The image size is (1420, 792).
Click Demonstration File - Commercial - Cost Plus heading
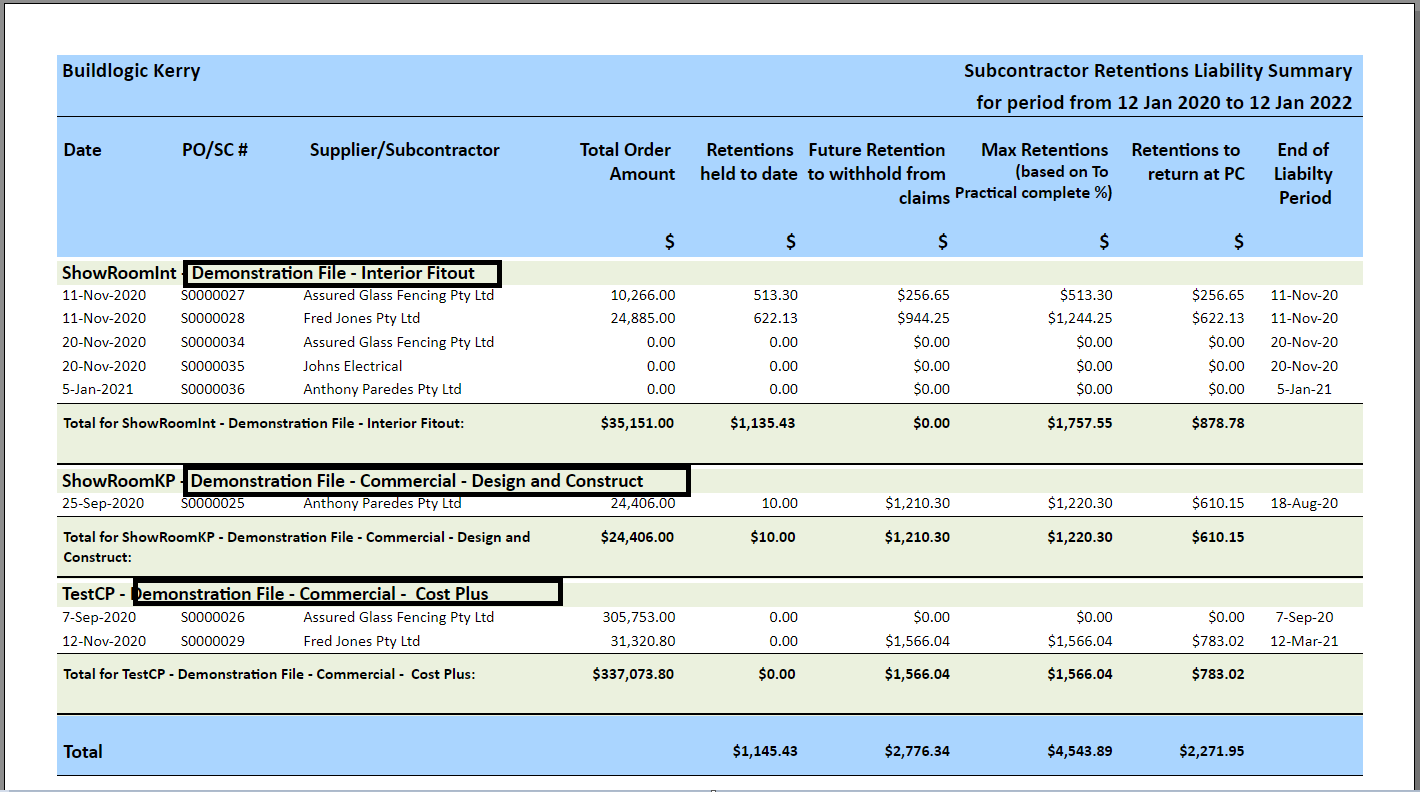(310, 594)
